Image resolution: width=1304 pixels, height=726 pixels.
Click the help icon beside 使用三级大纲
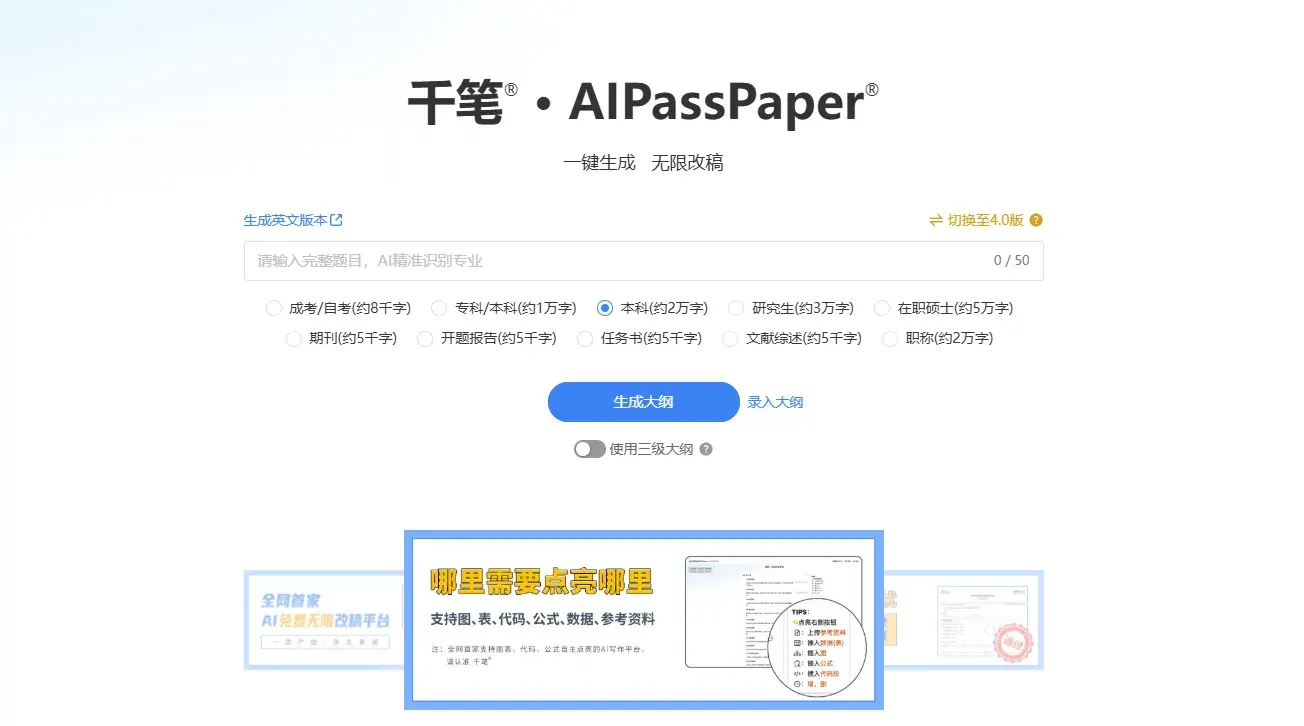(x=706, y=449)
